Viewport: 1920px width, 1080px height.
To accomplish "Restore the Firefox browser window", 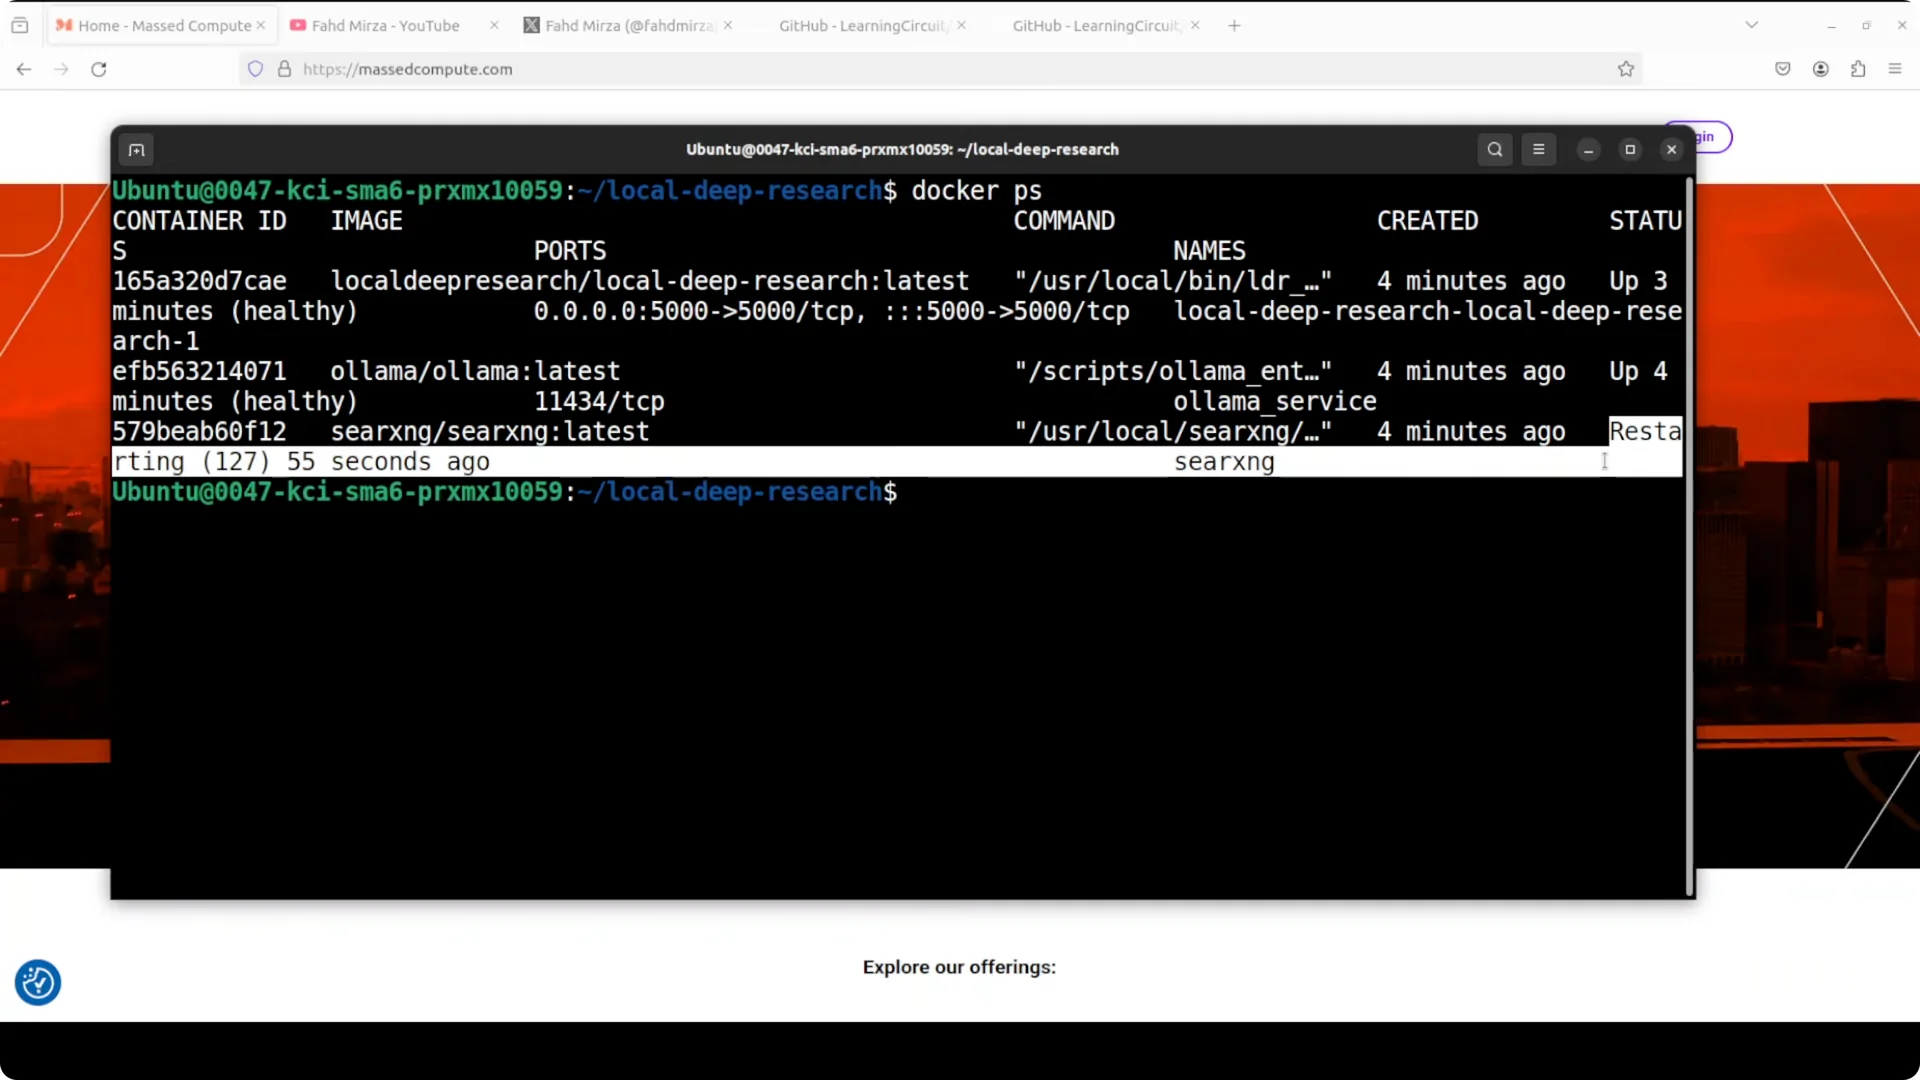I will coord(1866,25).
